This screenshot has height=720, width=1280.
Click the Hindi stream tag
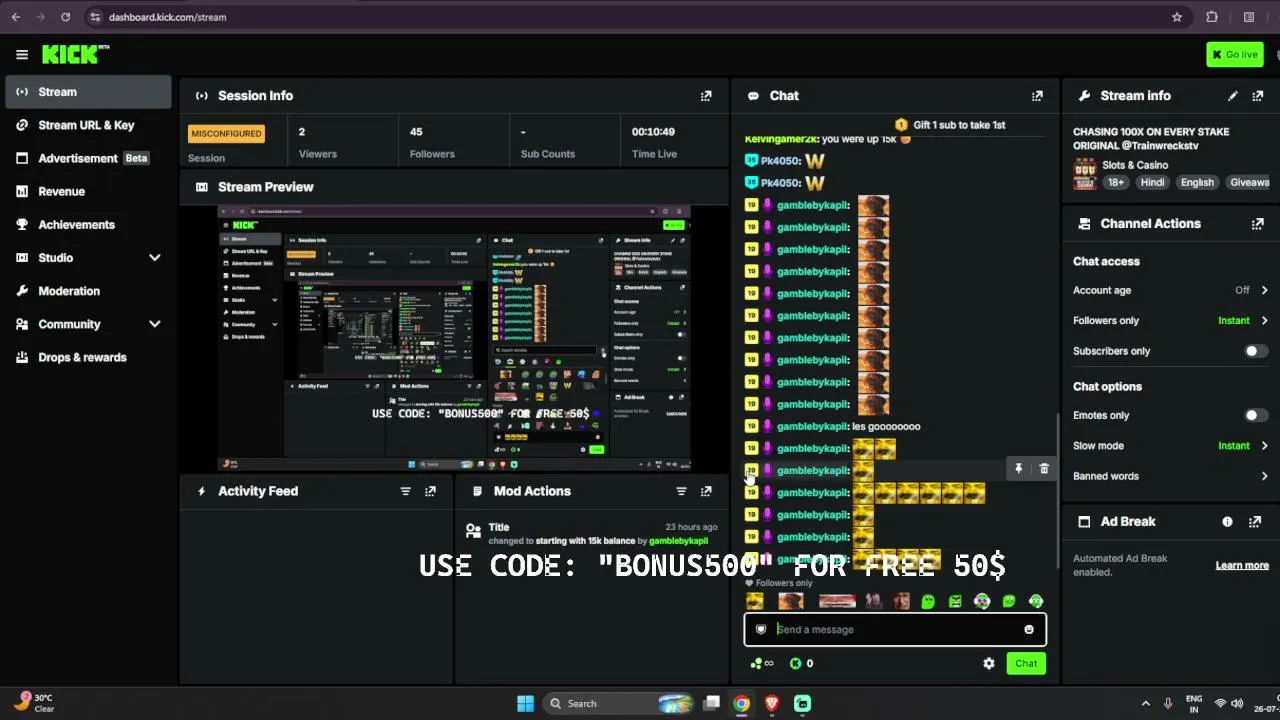[x=1152, y=183]
